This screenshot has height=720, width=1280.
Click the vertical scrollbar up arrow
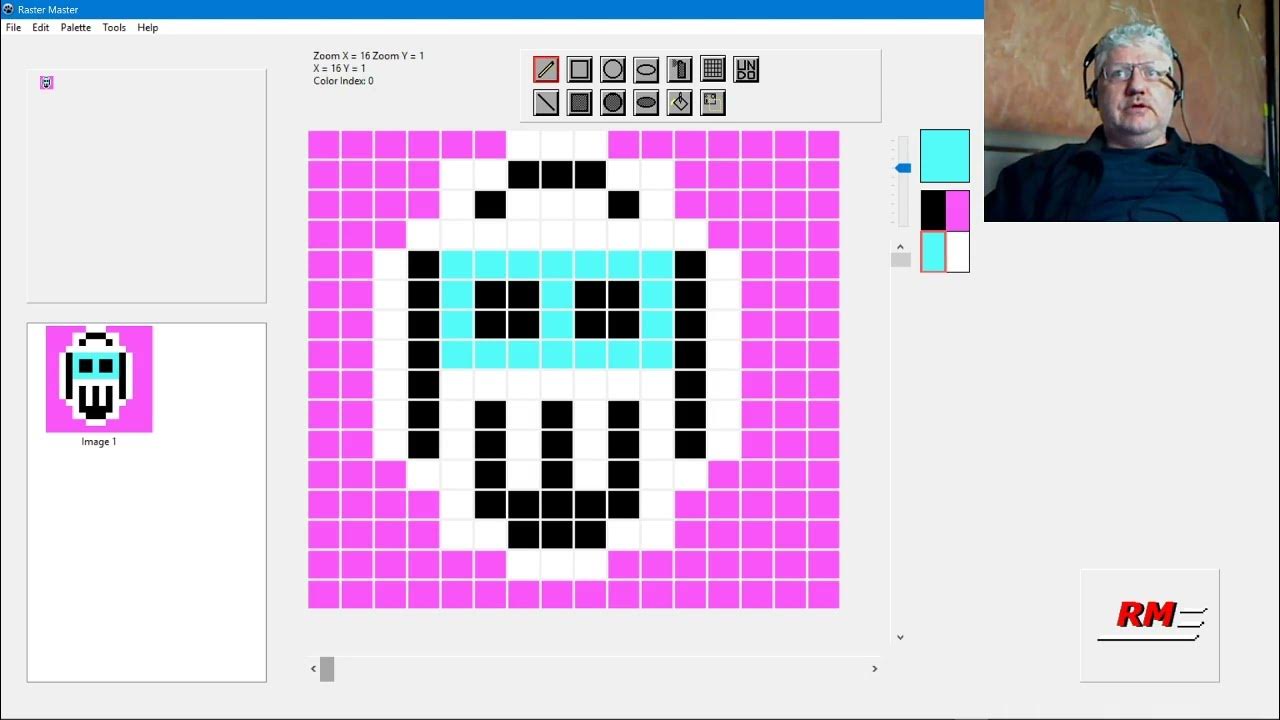tap(900, 246)
